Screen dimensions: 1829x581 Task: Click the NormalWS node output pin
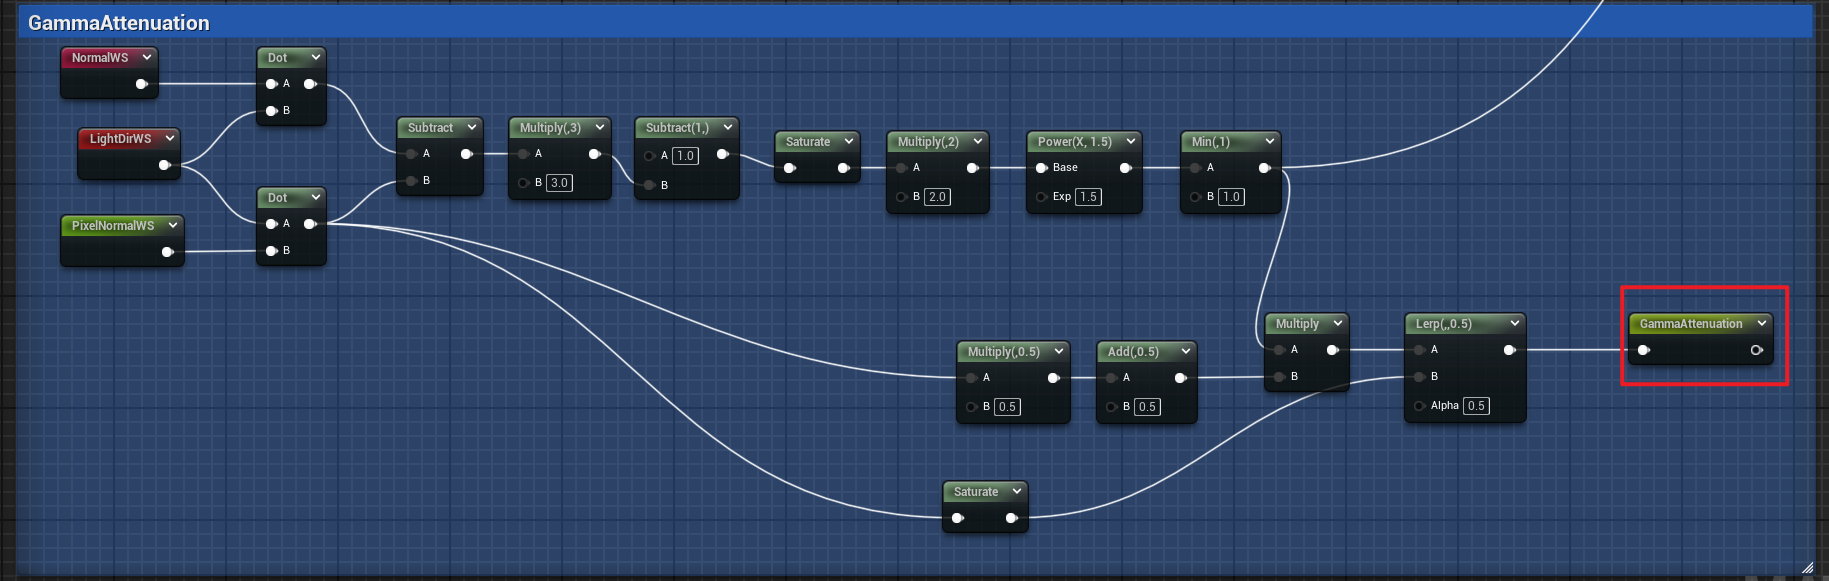(141, 84)
